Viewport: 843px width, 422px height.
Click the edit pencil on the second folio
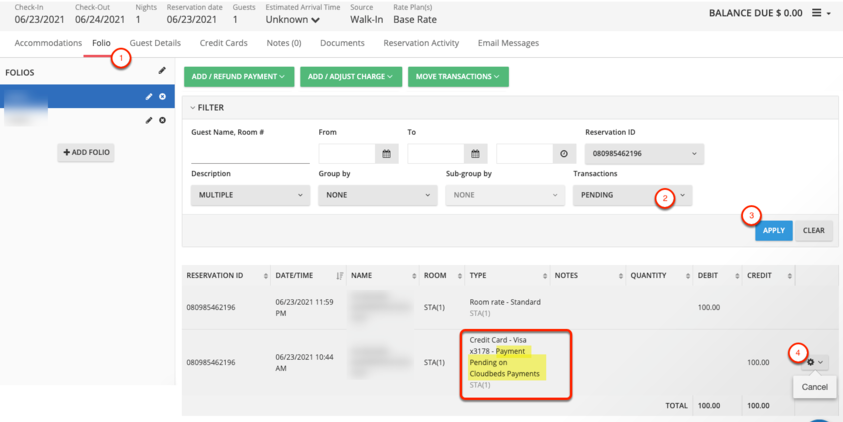149,120
